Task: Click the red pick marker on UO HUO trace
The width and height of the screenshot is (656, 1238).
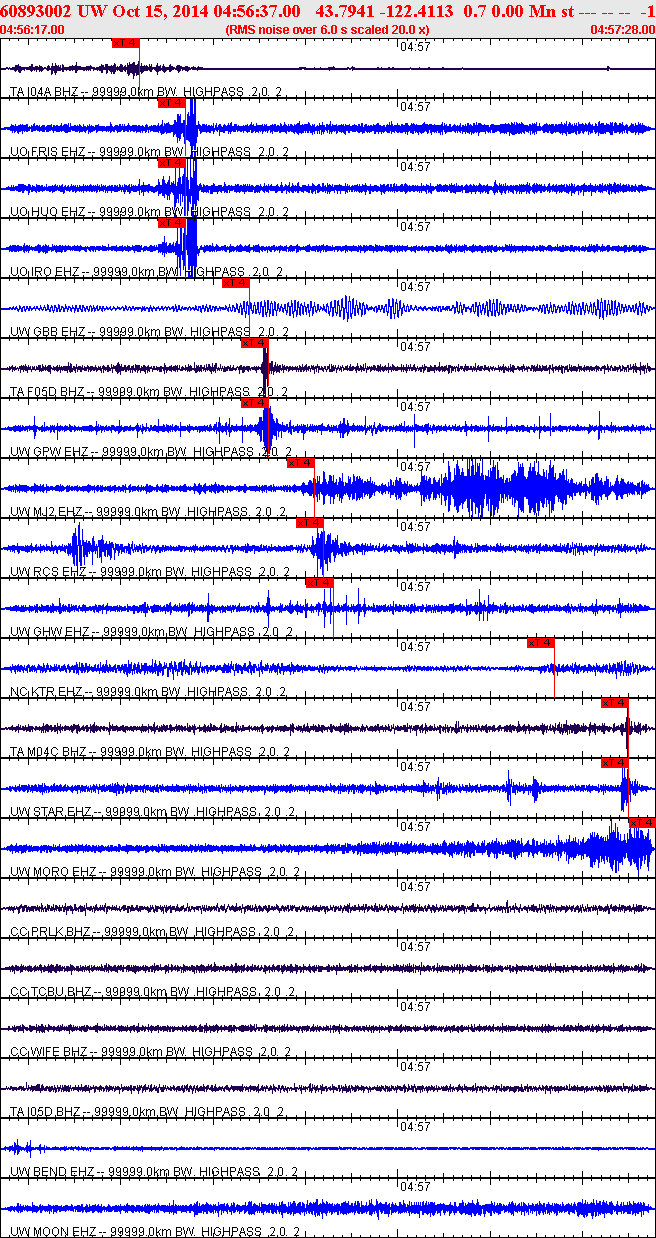Action: [172, 163]
